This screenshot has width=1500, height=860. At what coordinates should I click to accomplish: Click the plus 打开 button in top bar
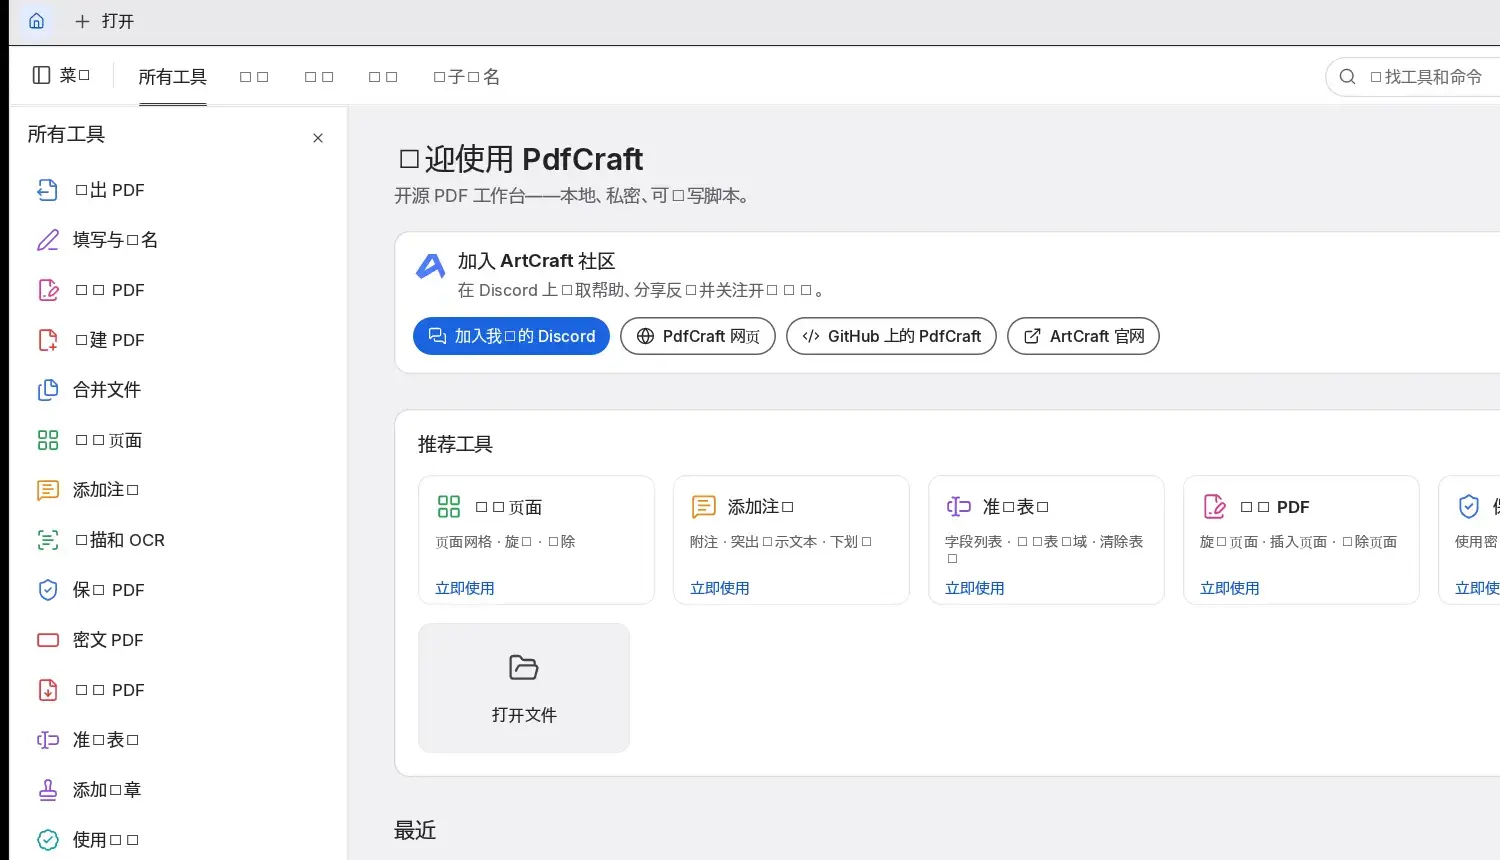[104, 21]
